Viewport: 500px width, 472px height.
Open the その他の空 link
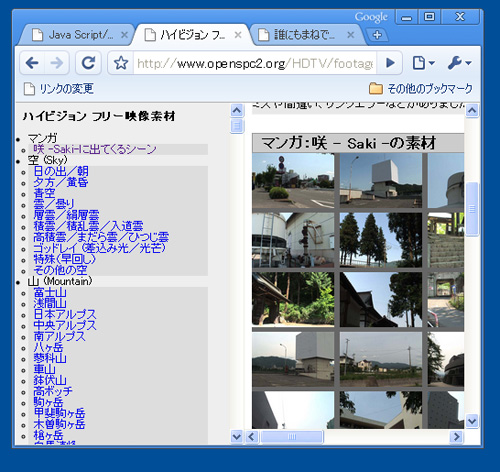coord(60,270)
